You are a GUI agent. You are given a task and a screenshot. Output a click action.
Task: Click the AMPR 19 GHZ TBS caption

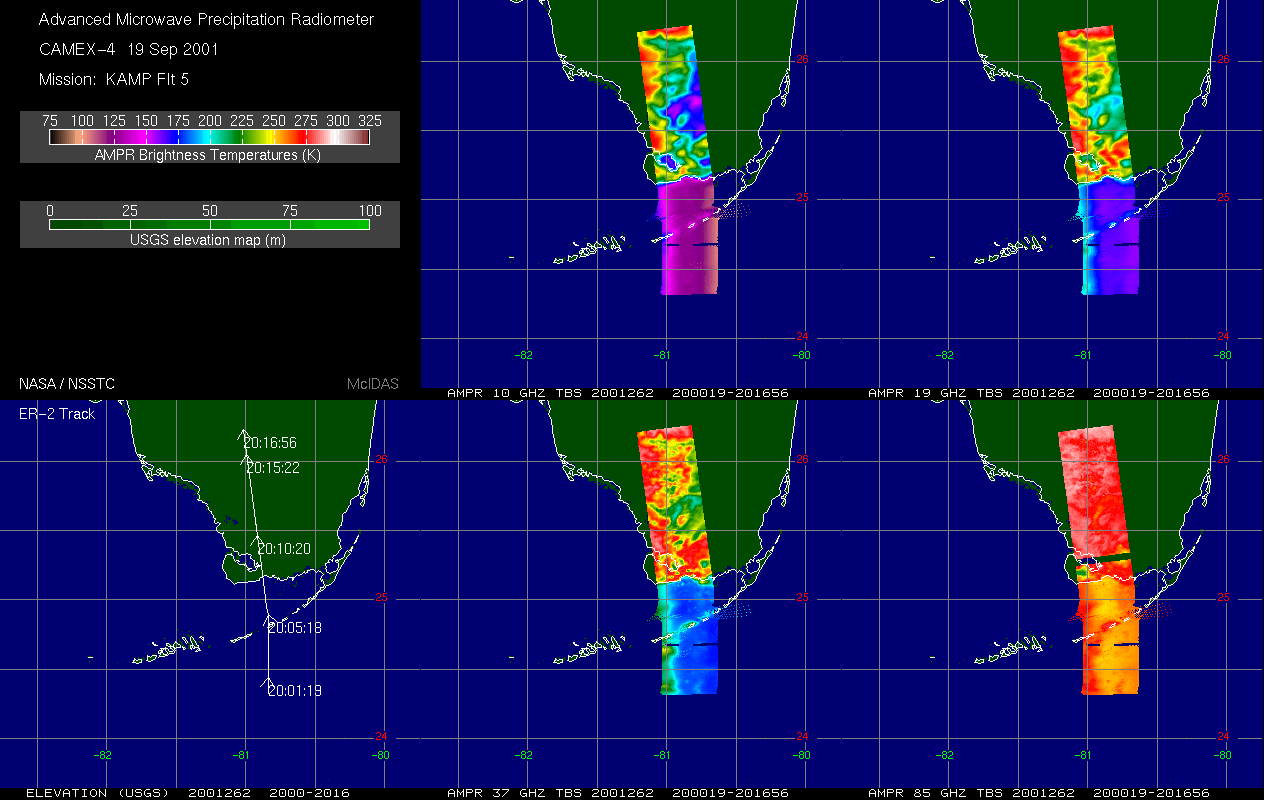click(1038, 393)
